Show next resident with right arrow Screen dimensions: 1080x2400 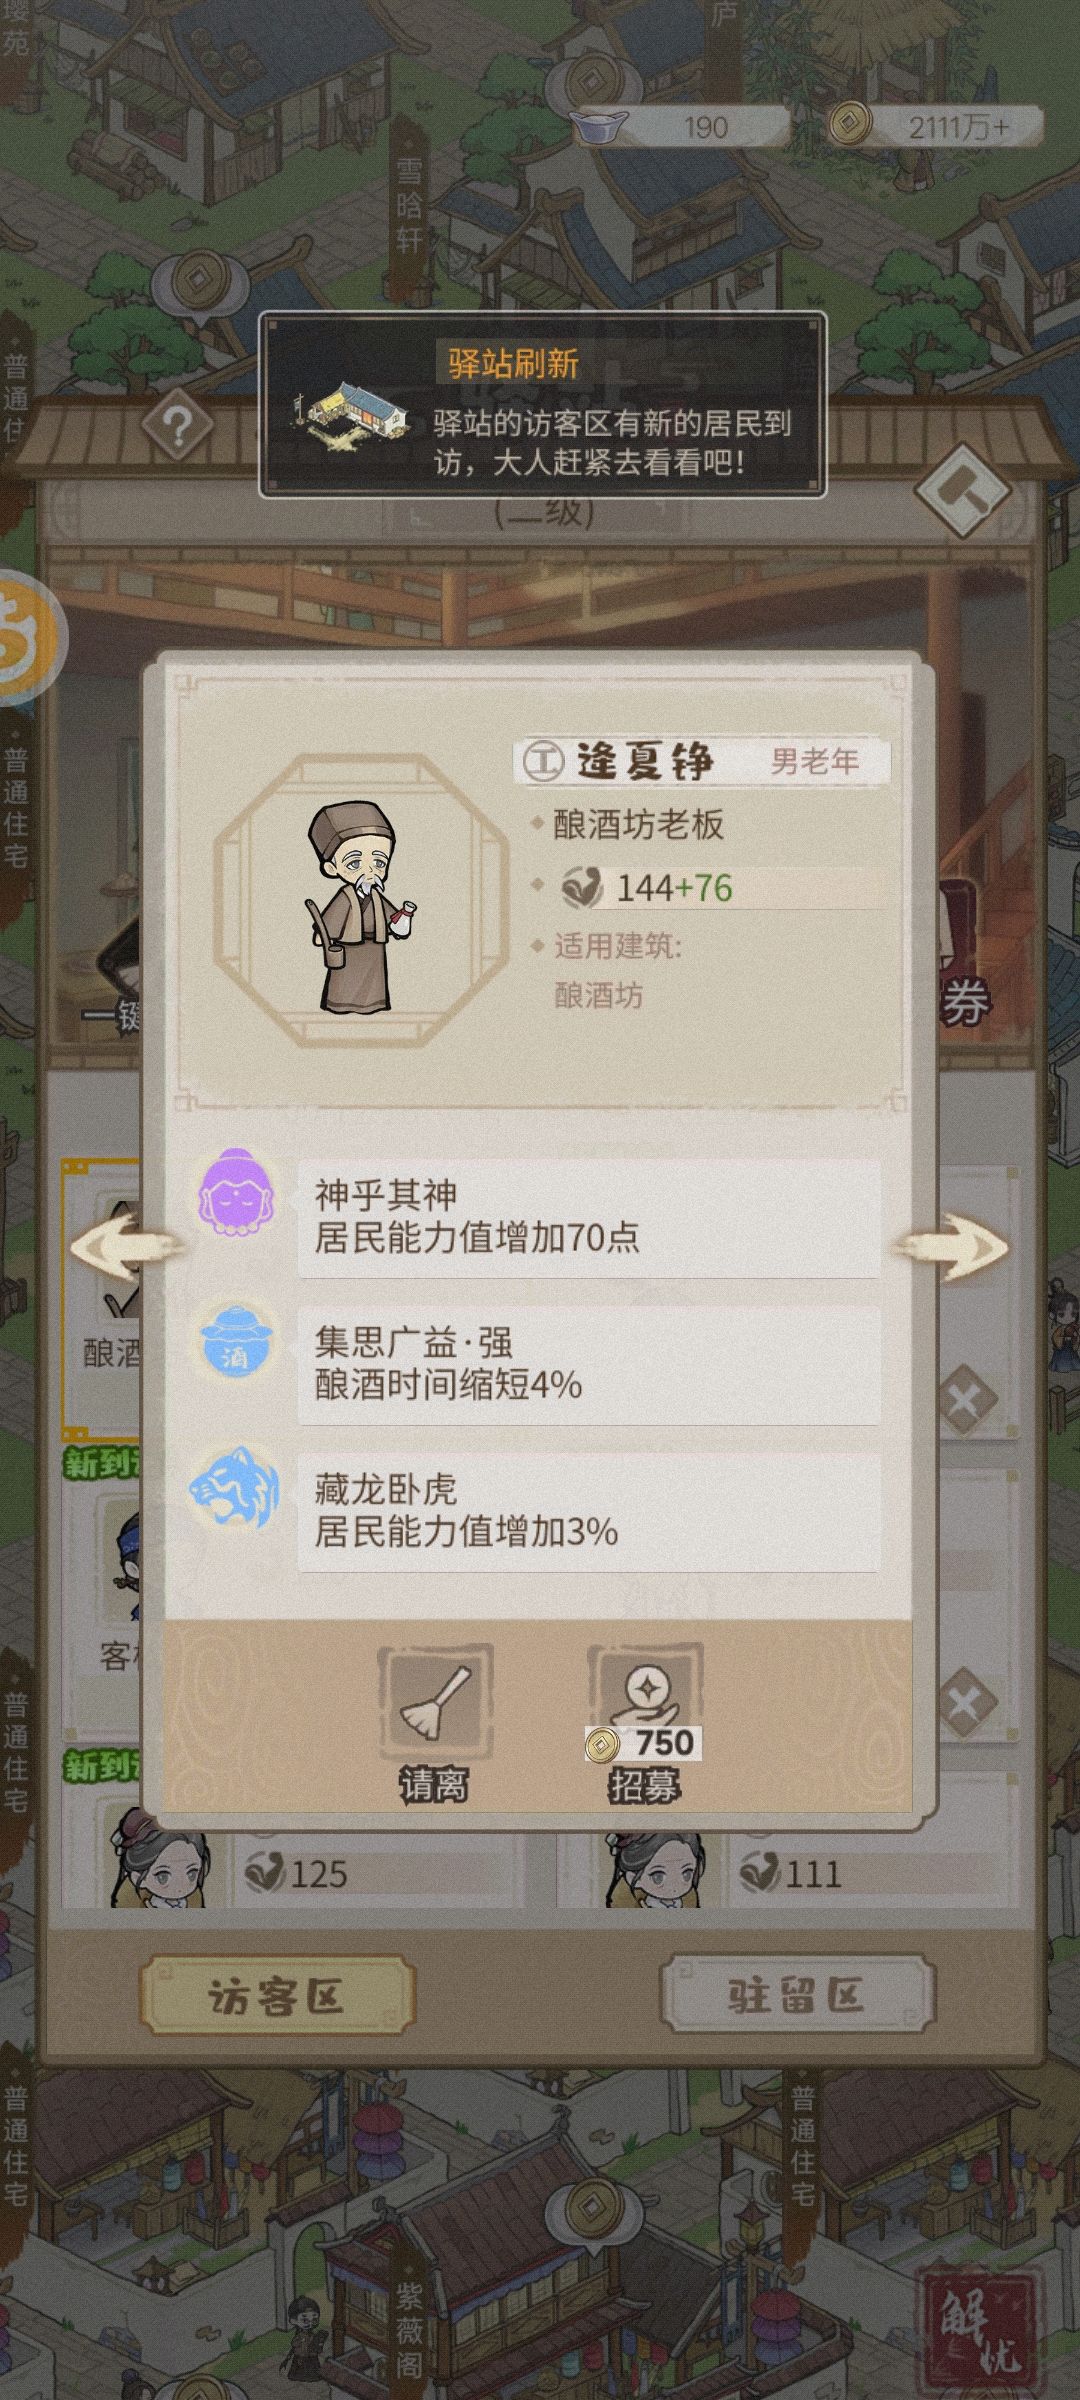[950, 1246]
